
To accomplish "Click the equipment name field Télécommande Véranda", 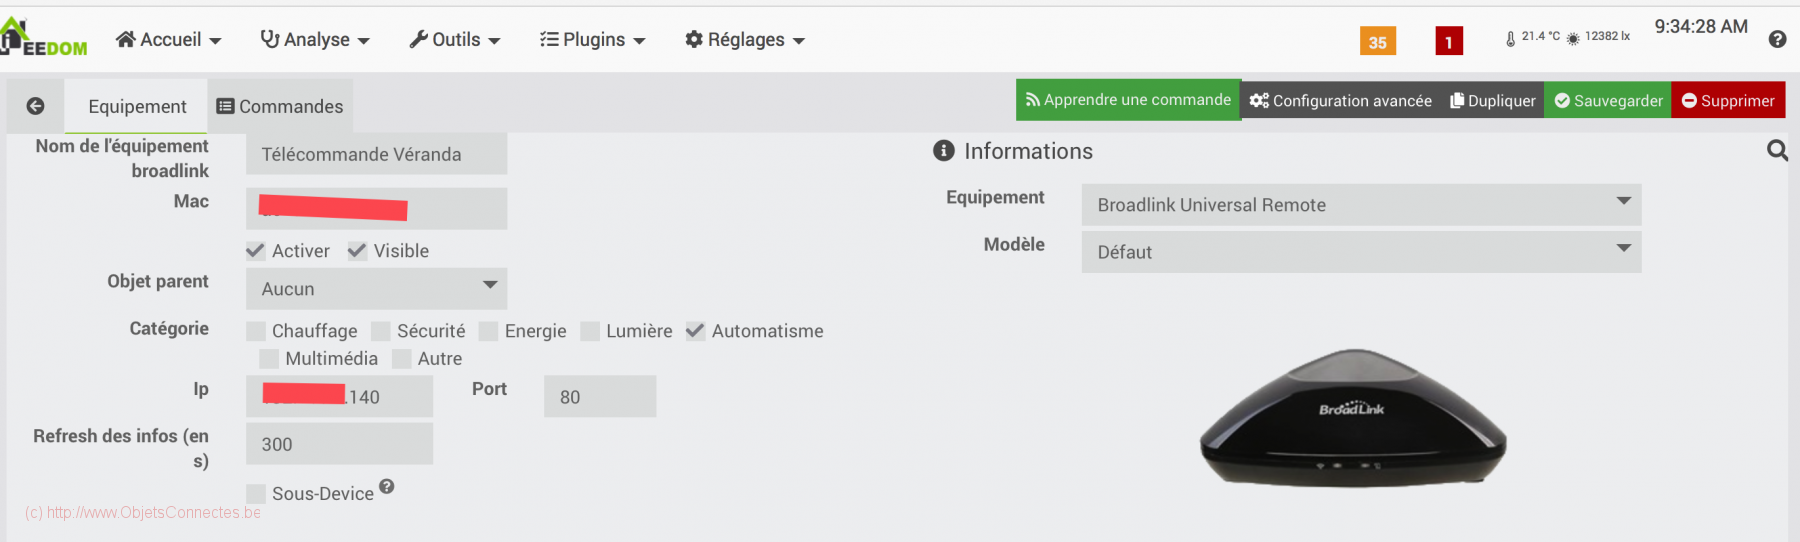I will click(376, 154).
